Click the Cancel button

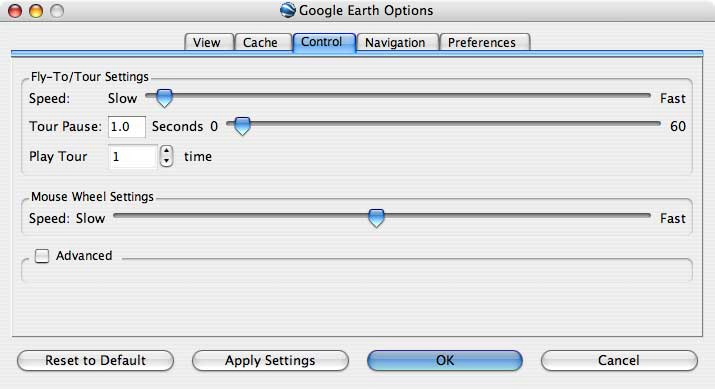[619, 360]
